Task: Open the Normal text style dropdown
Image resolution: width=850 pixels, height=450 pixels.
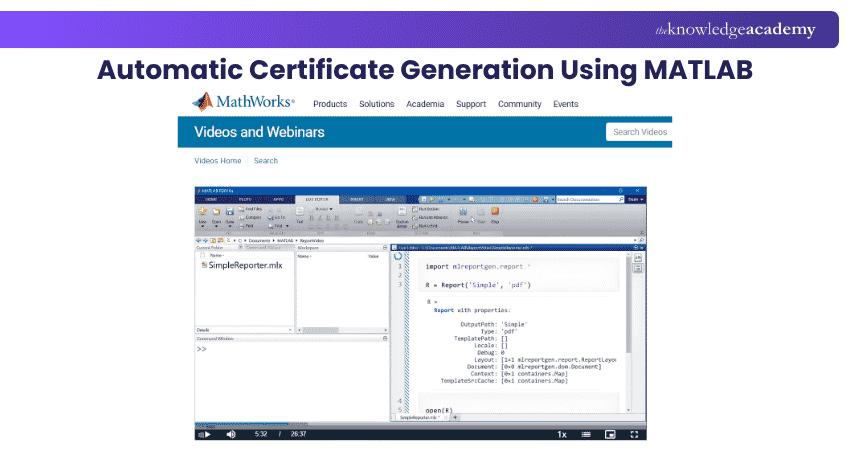Action: 323,209
